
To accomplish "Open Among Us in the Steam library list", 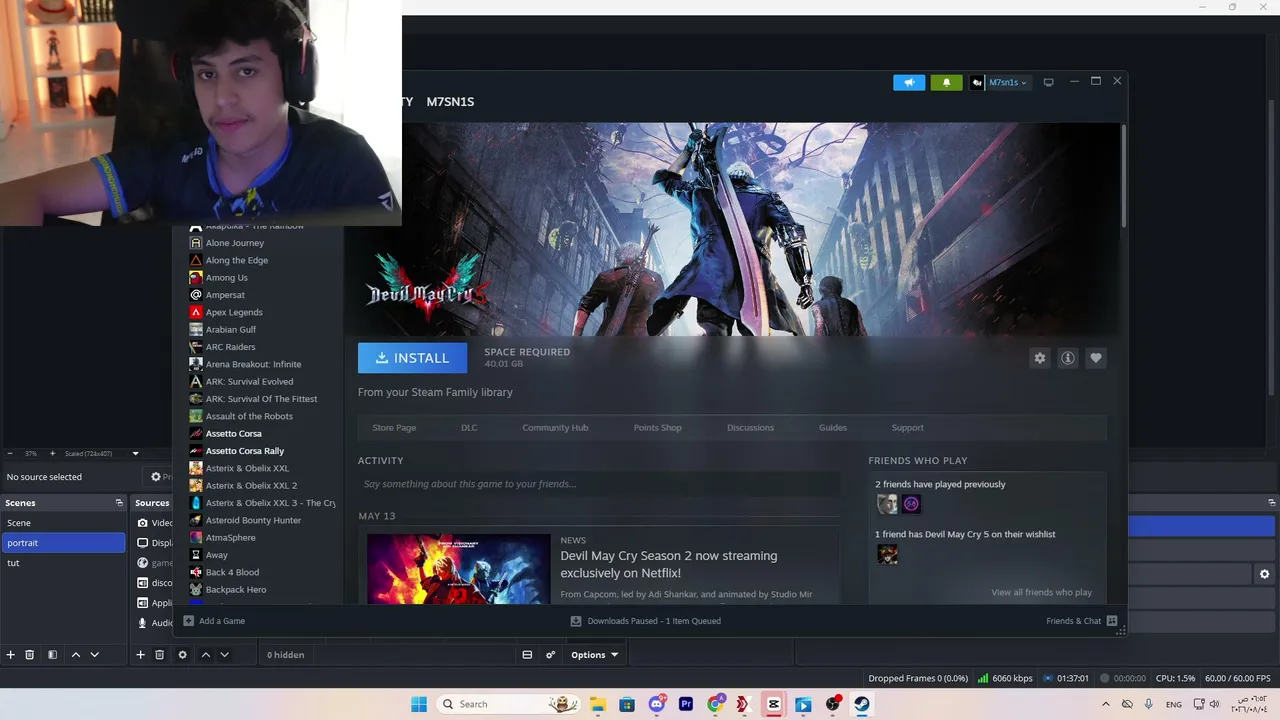I will click(x=226, y=278).
